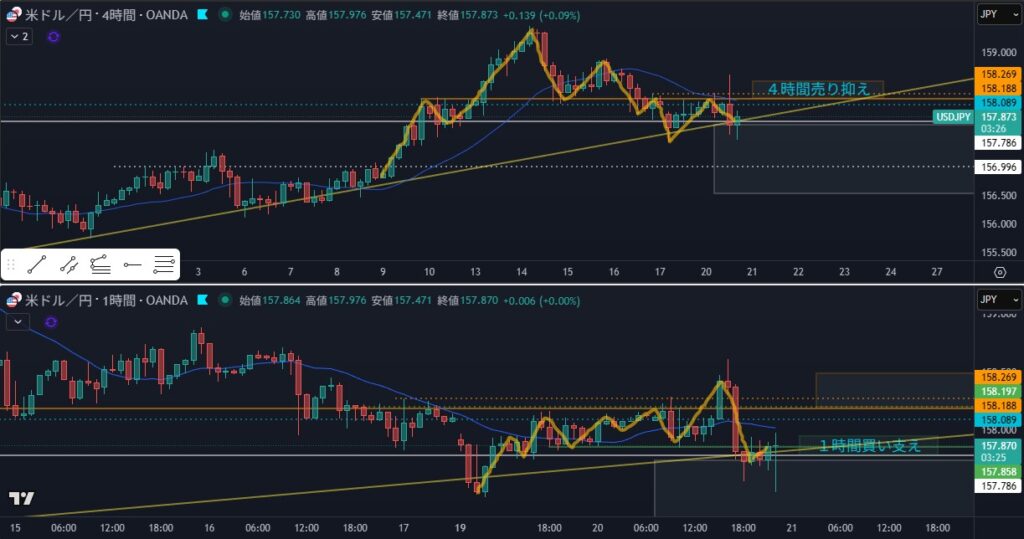Select the trend line drawing tool
This screenshot has height=539, width=1024.
pos(36,265)
